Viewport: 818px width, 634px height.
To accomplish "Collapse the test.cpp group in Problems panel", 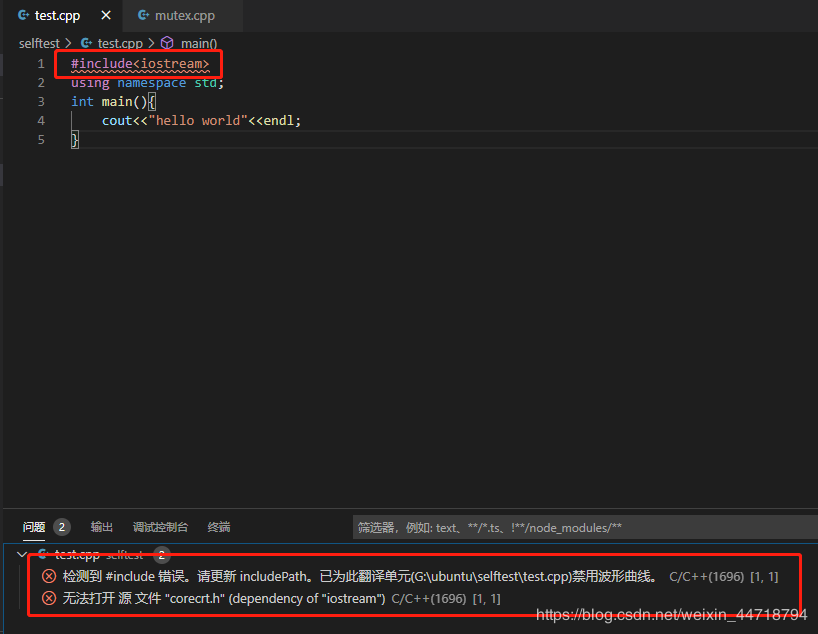I will click(21, 555).
